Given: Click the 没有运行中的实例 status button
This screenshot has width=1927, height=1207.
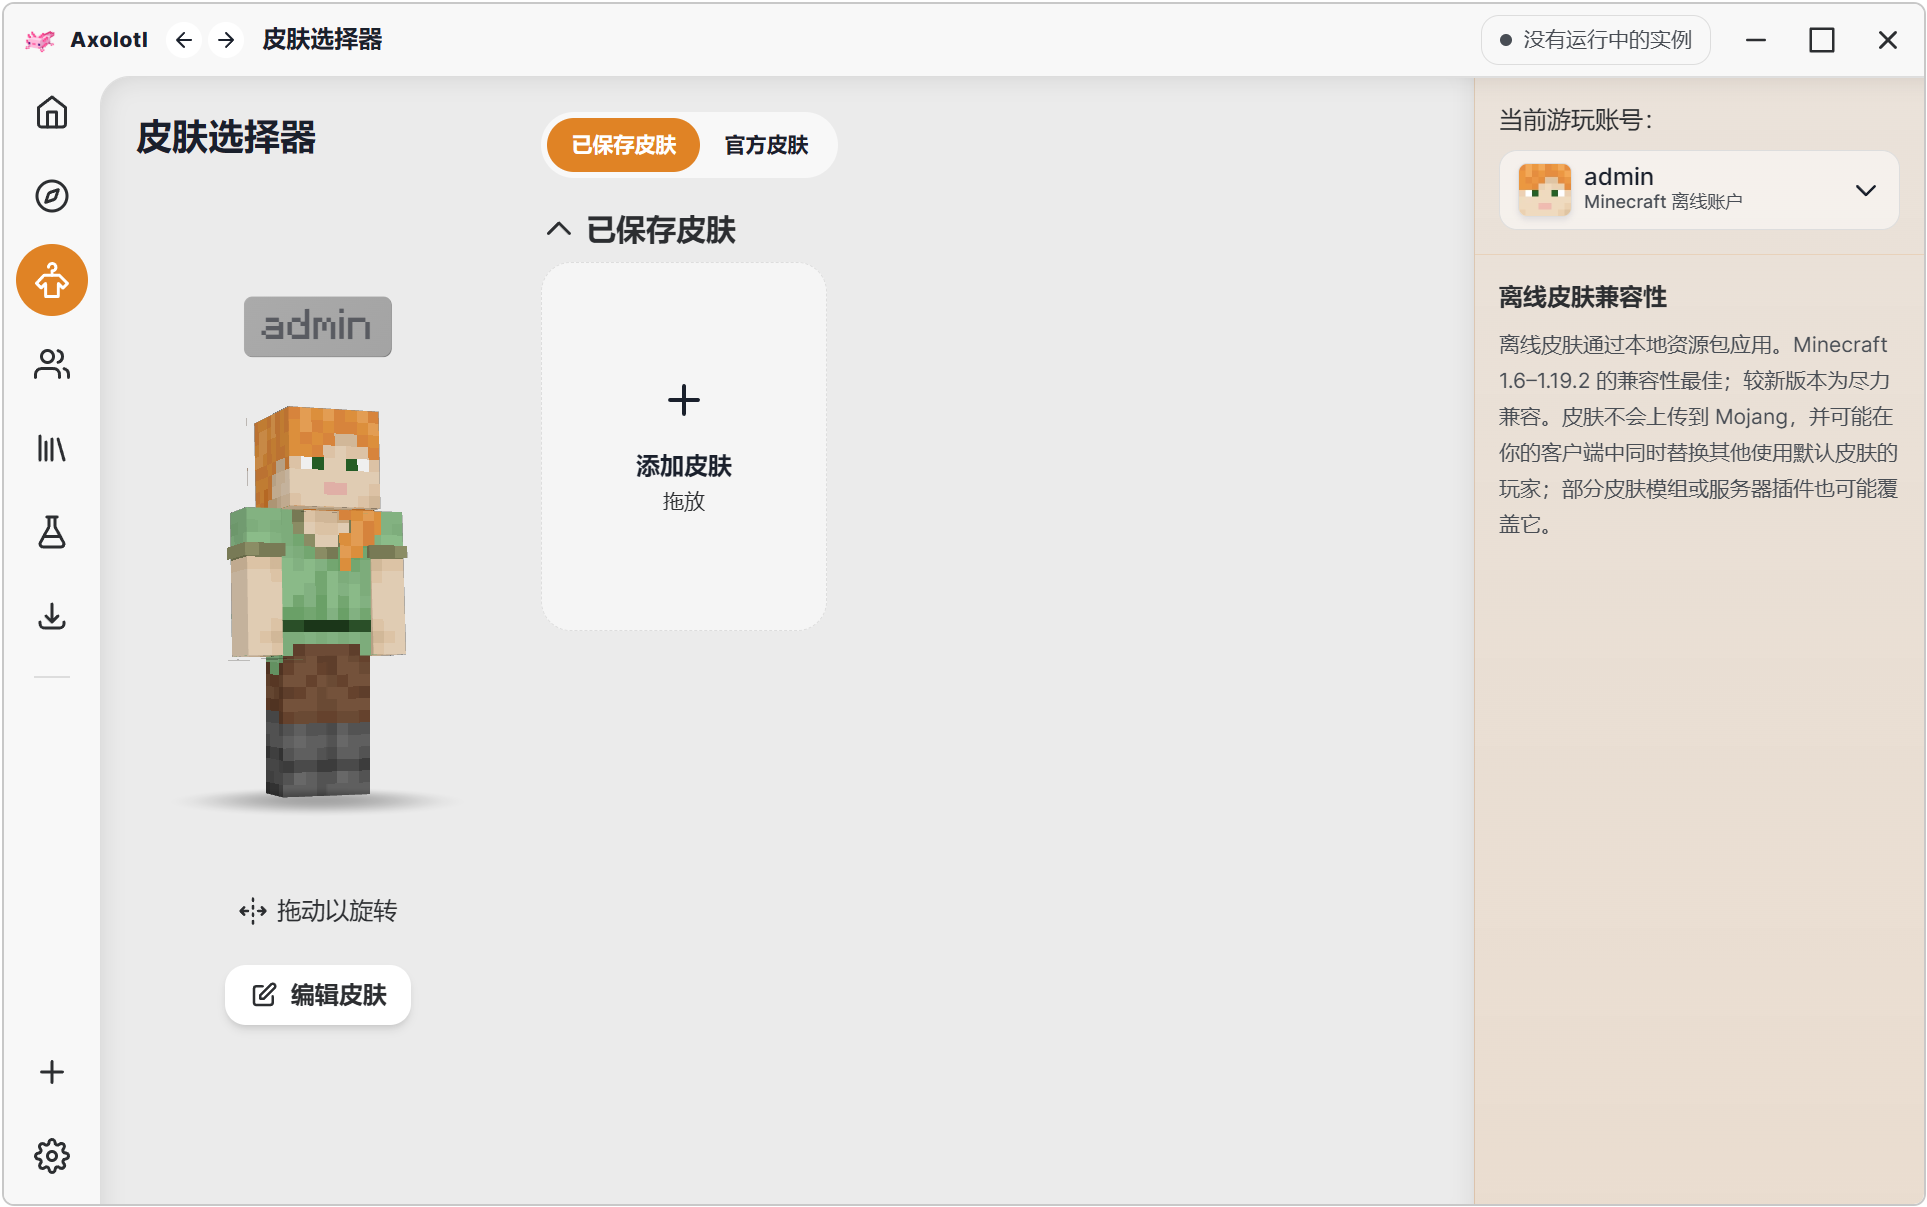Looking at the screenshot, I should tap(1596, 40).
